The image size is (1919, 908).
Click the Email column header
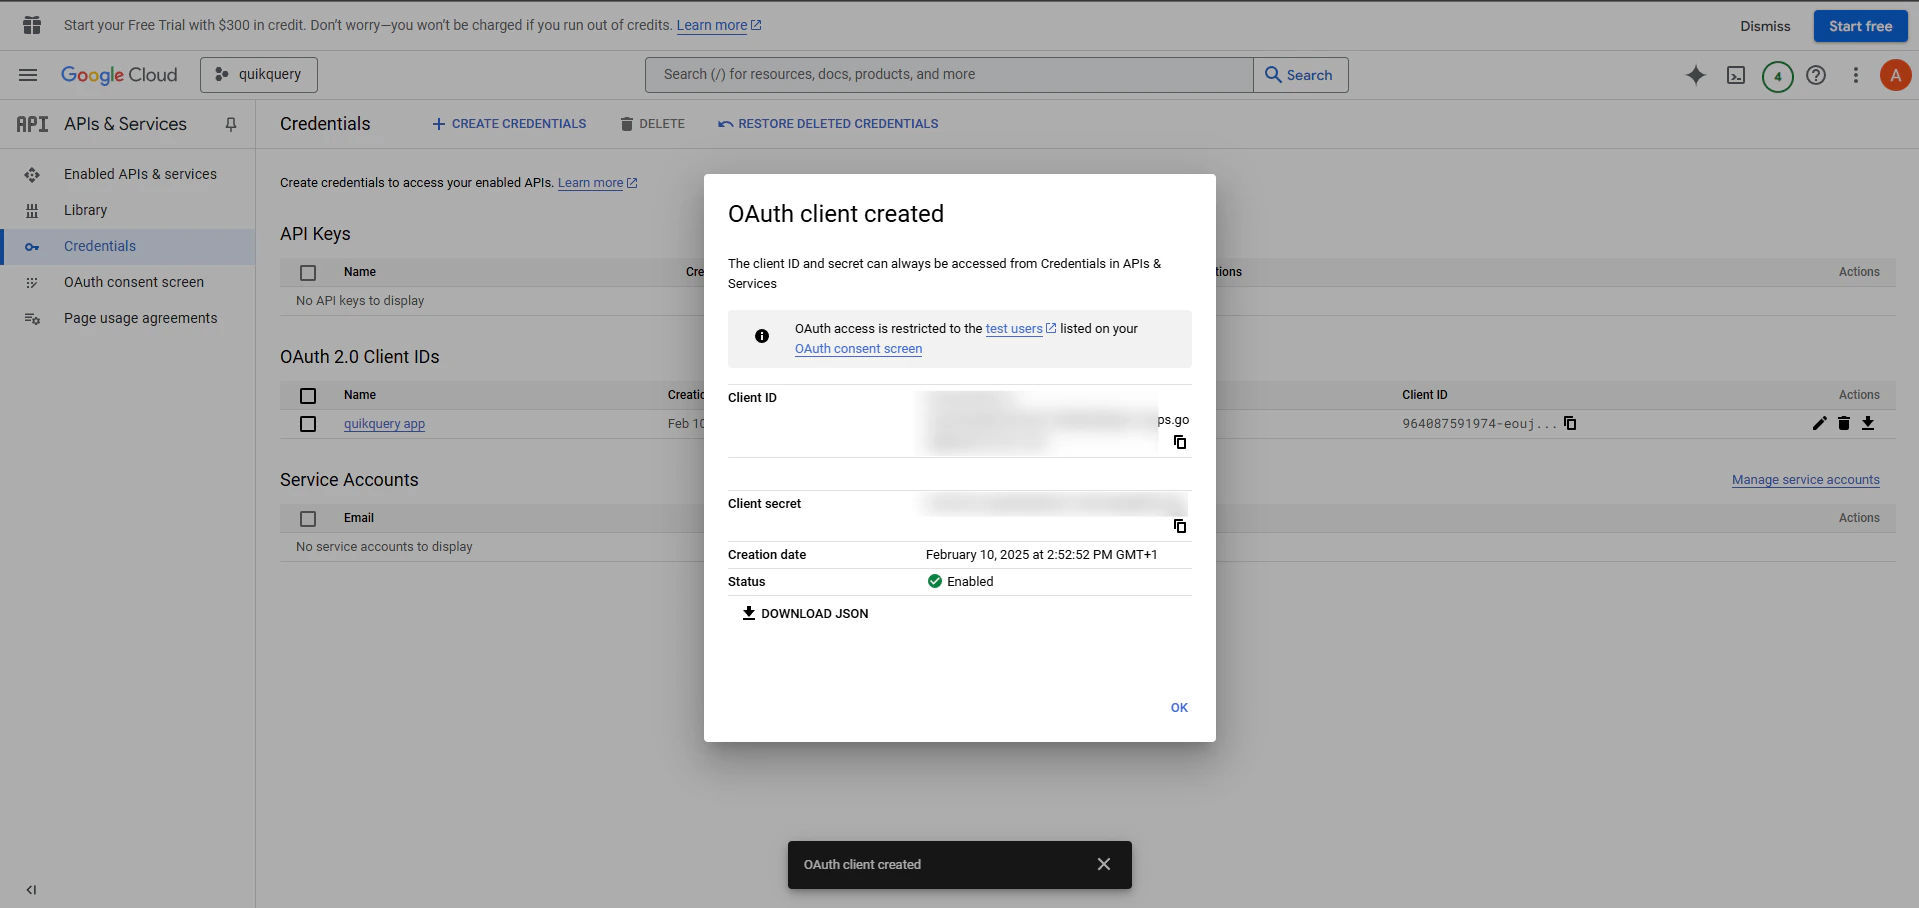359,518
